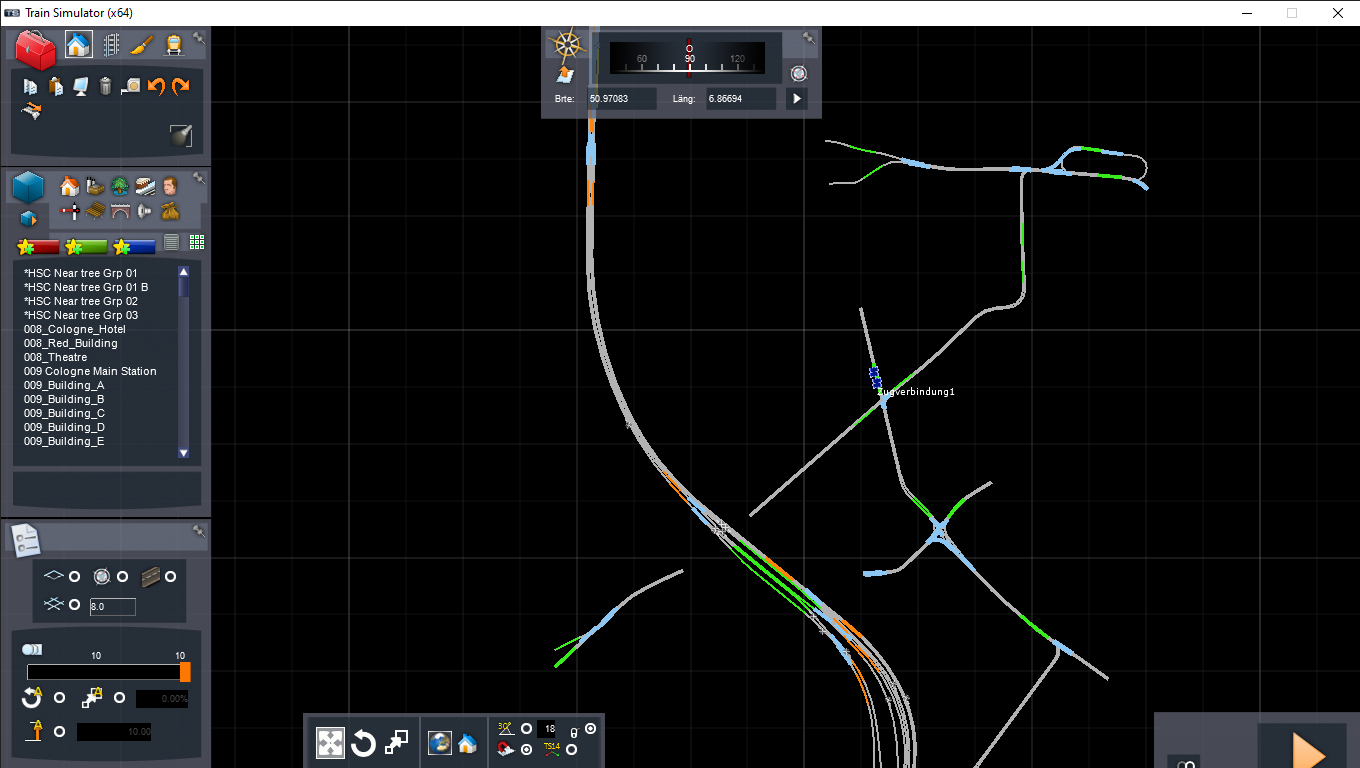Choose the brick arch bridge category

[x=120, y=211]
